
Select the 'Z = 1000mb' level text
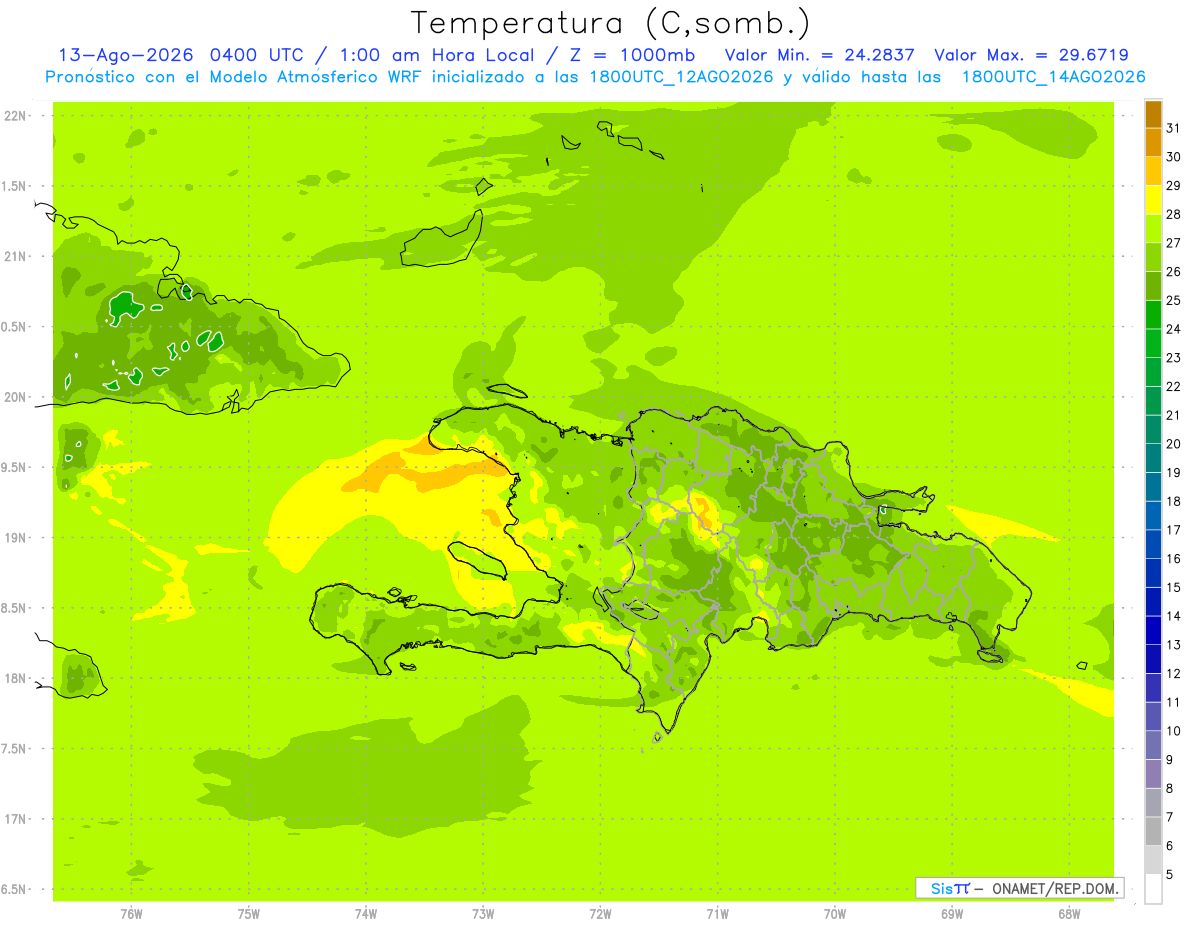[x=632, y=55]
